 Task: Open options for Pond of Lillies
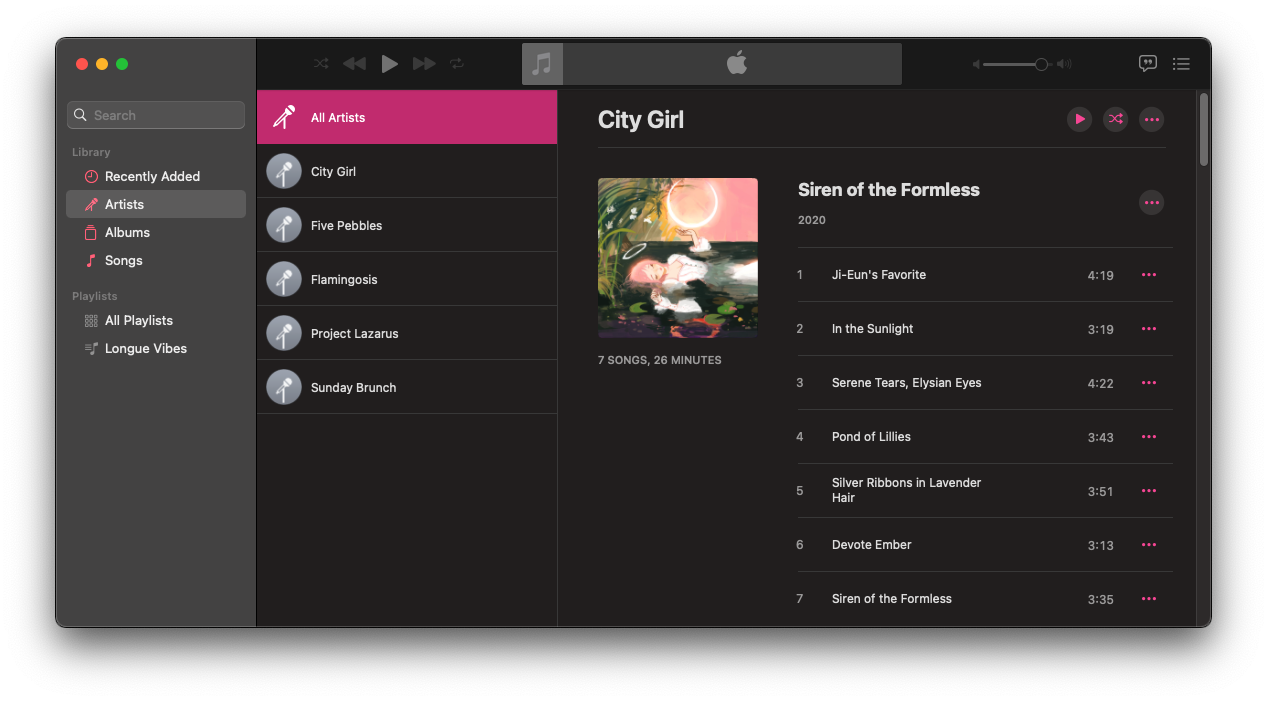pyautogui.click(x=1149, y=436)
